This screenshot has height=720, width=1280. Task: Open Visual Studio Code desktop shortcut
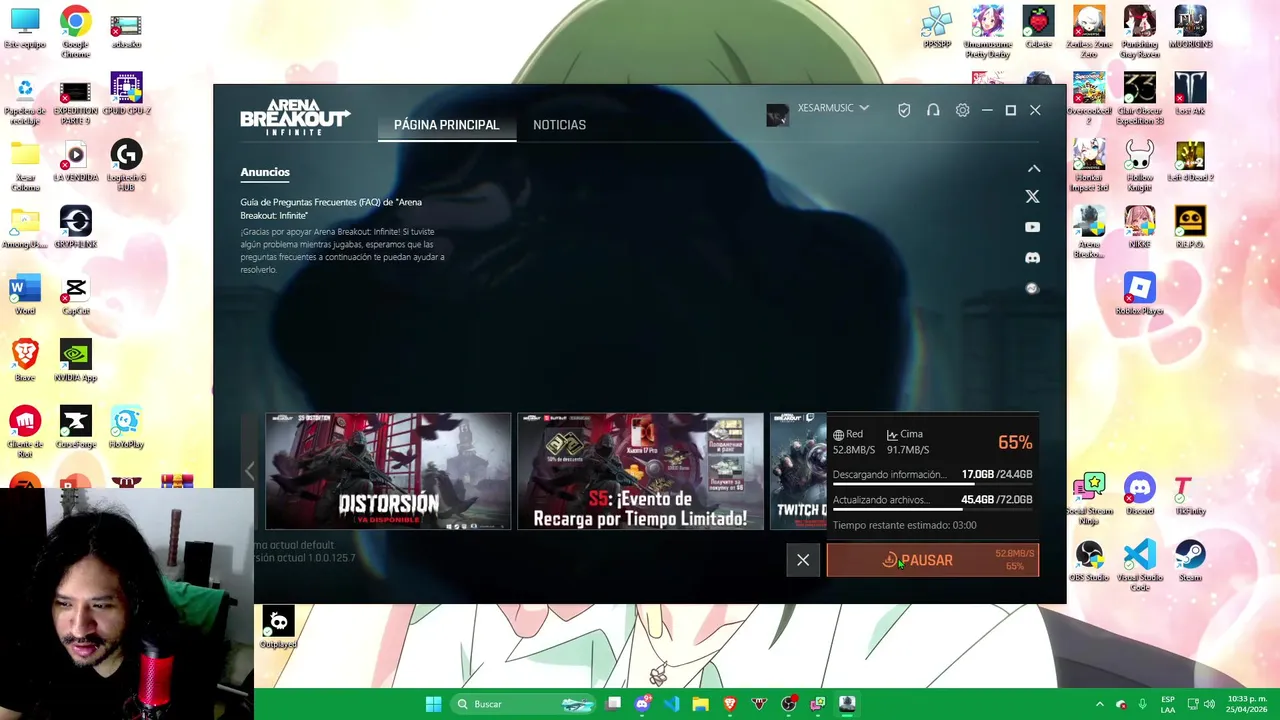coord(1139,566)
